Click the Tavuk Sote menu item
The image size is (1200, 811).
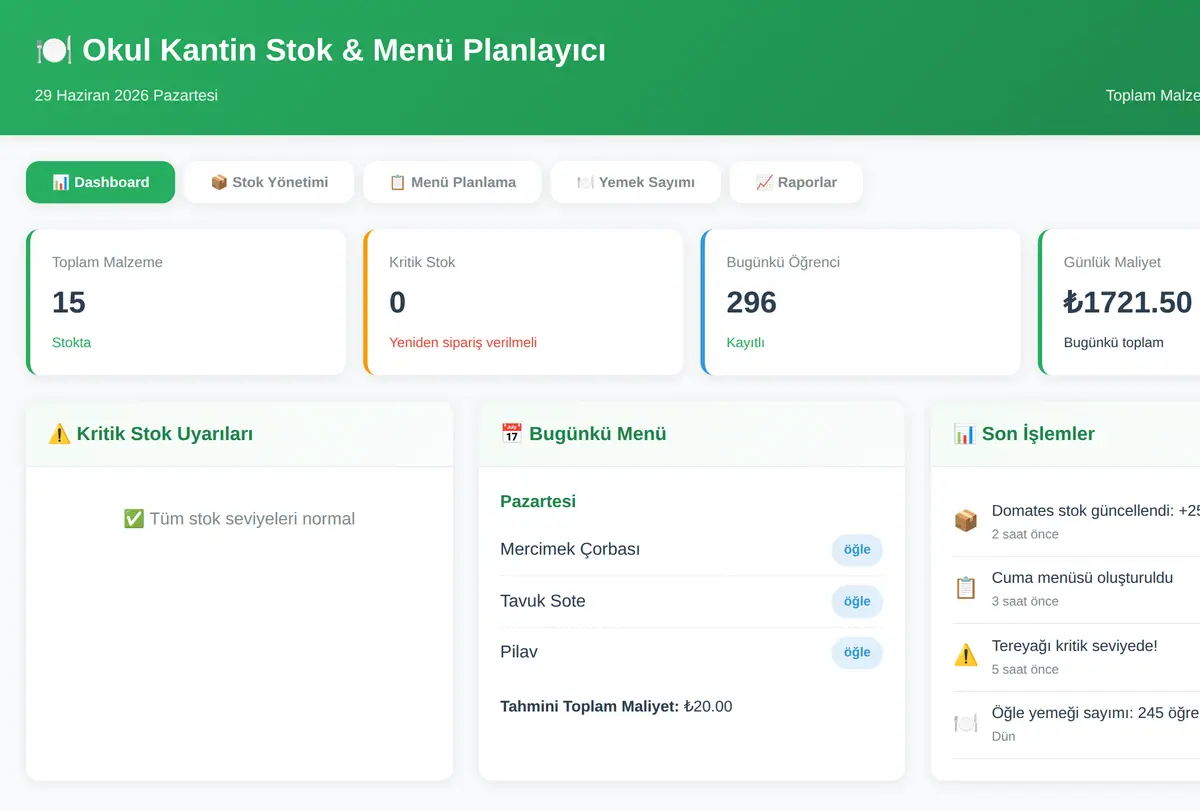(x=543, y=601)
